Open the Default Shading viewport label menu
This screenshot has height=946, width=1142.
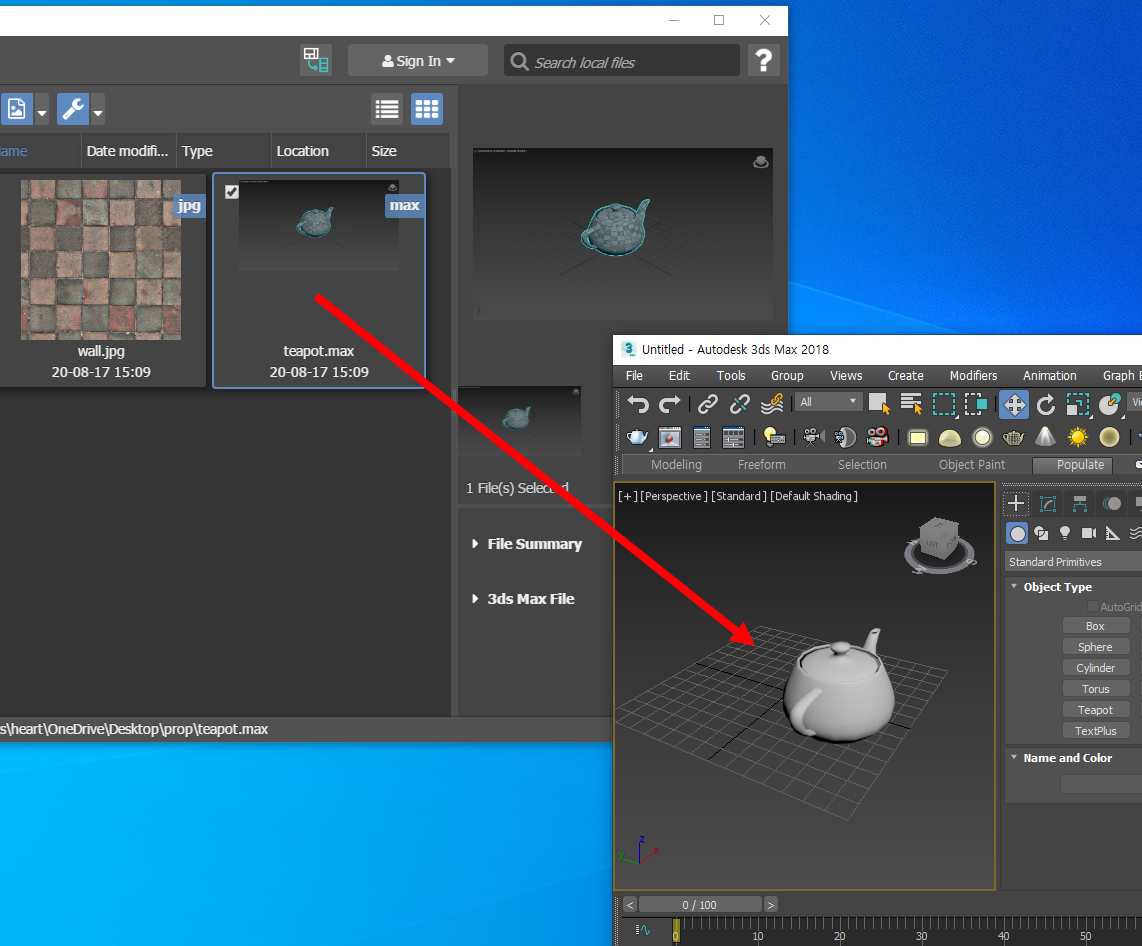814,496
